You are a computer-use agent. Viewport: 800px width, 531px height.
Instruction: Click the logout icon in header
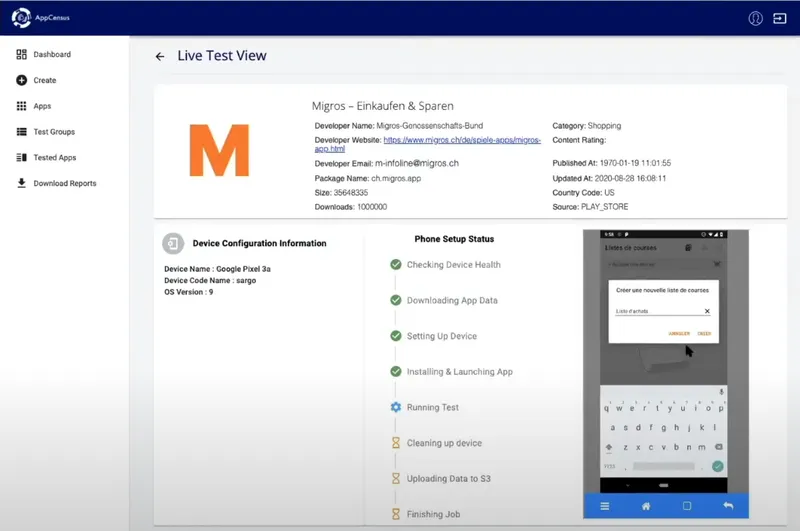point(780,18)
